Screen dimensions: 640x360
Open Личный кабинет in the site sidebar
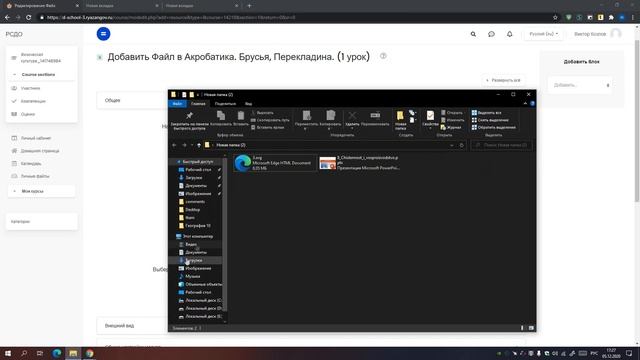pyautogui.click(x=36, y=138)
